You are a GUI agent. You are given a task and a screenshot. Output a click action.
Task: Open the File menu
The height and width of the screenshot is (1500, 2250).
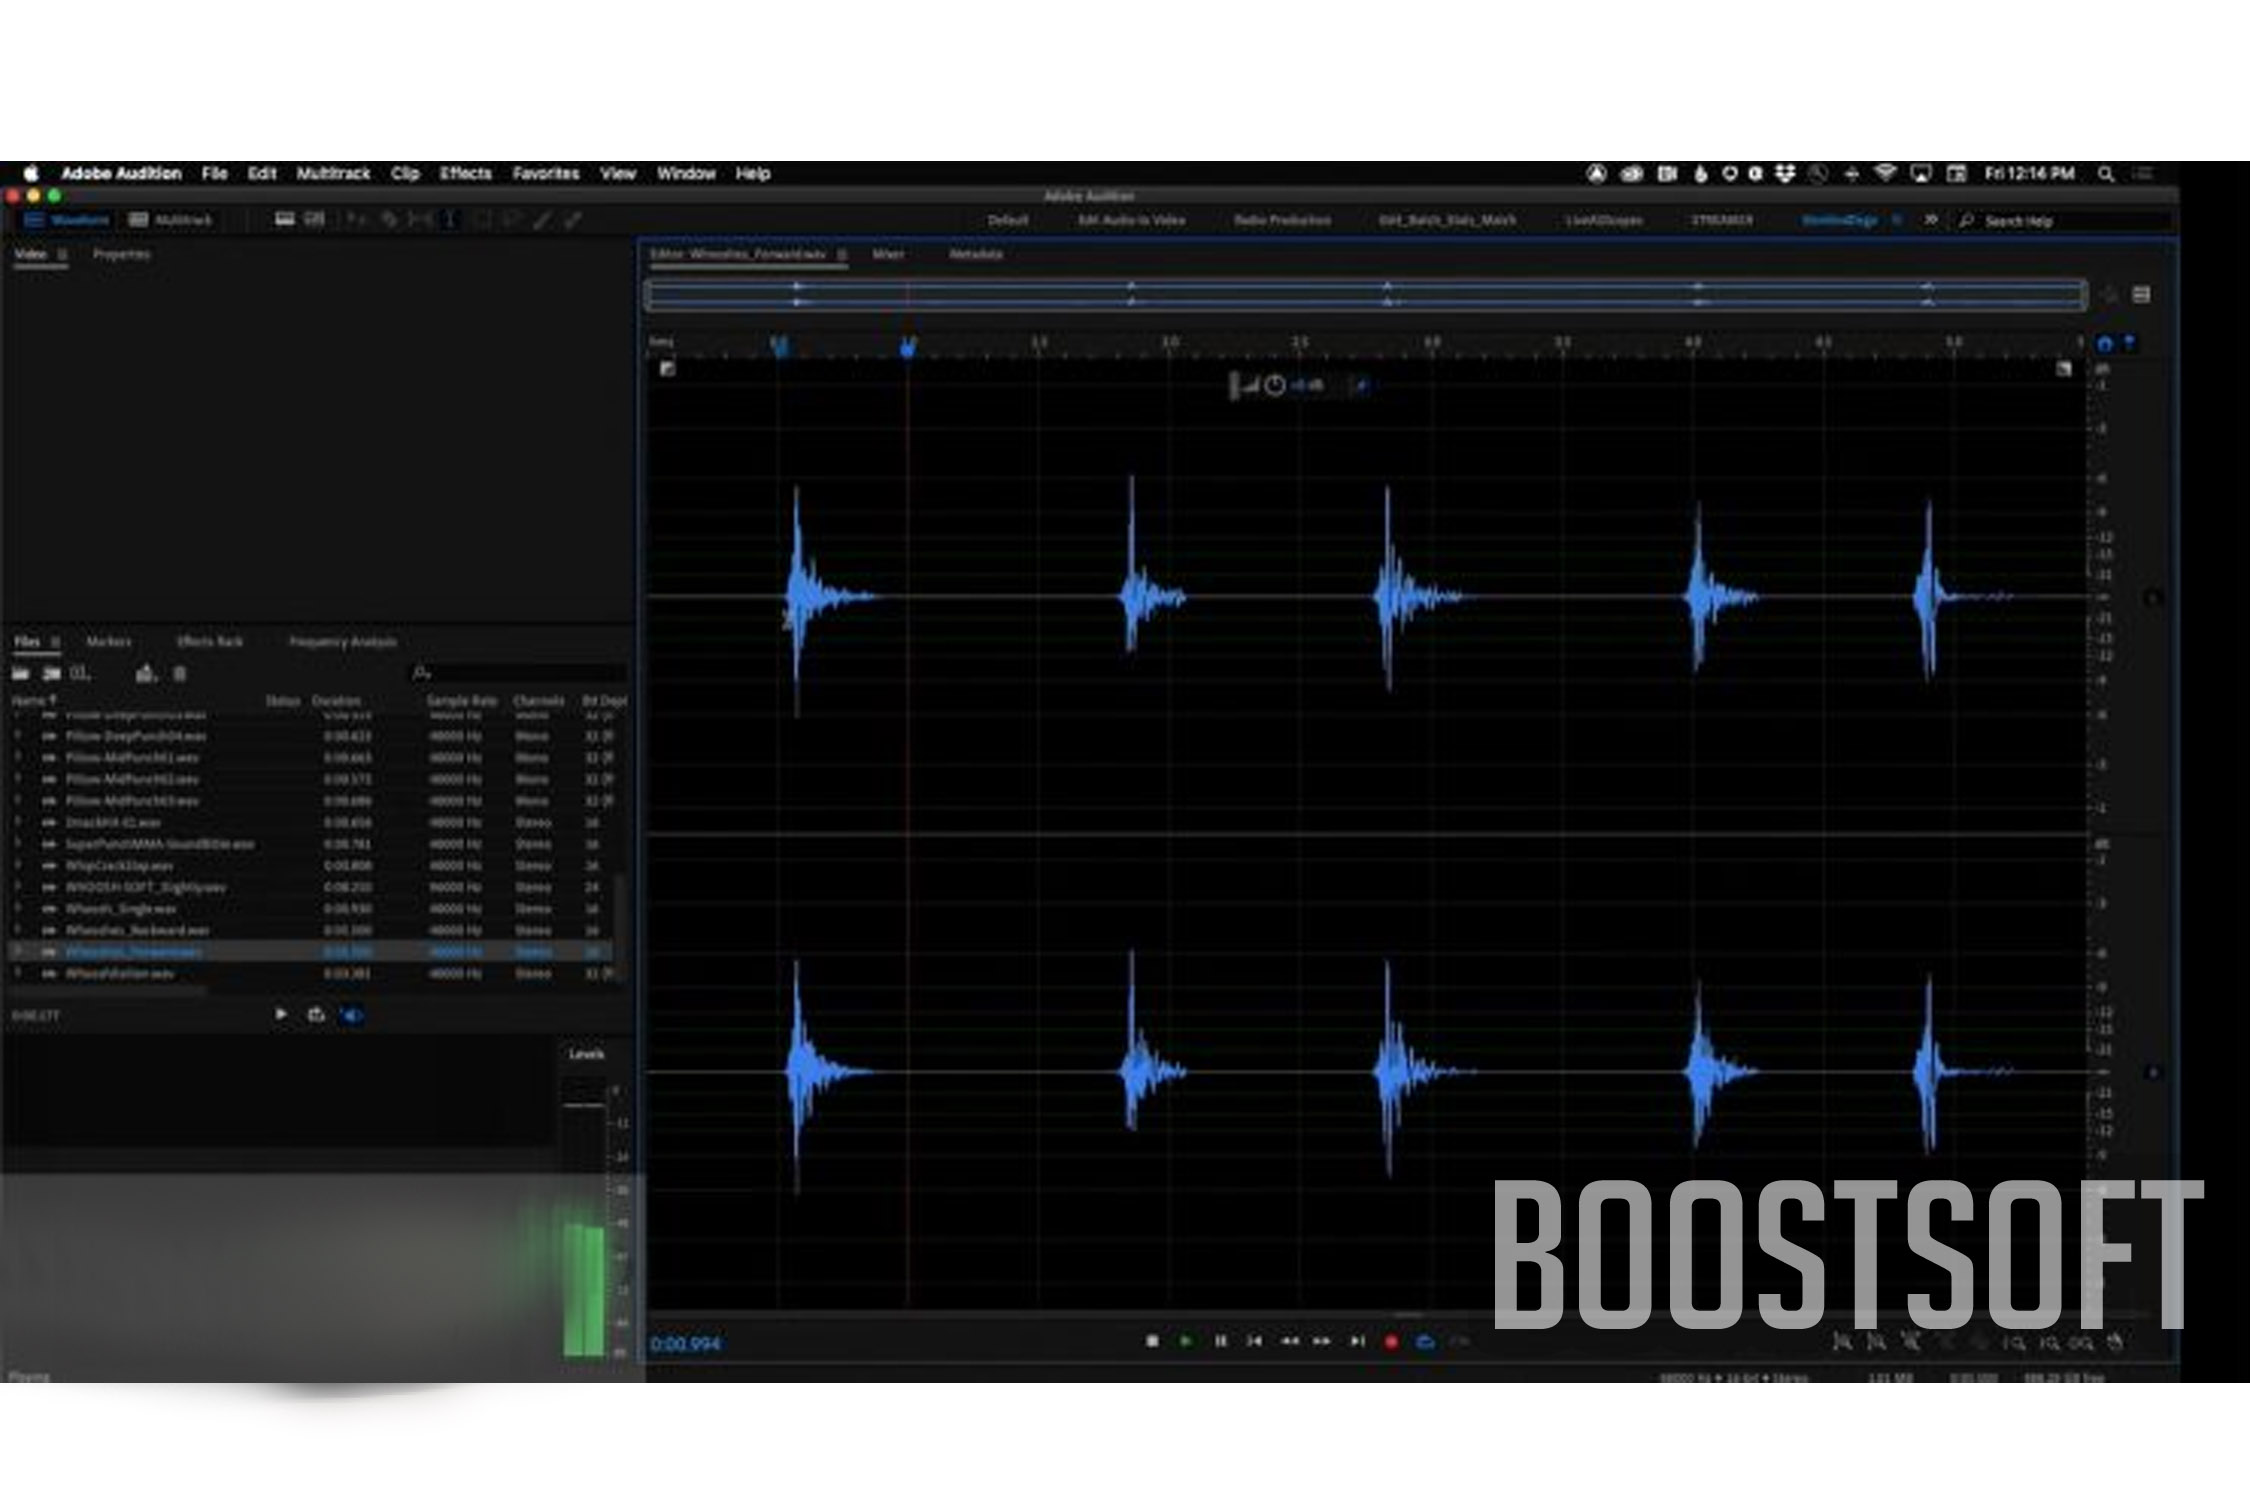pos(214,173)
